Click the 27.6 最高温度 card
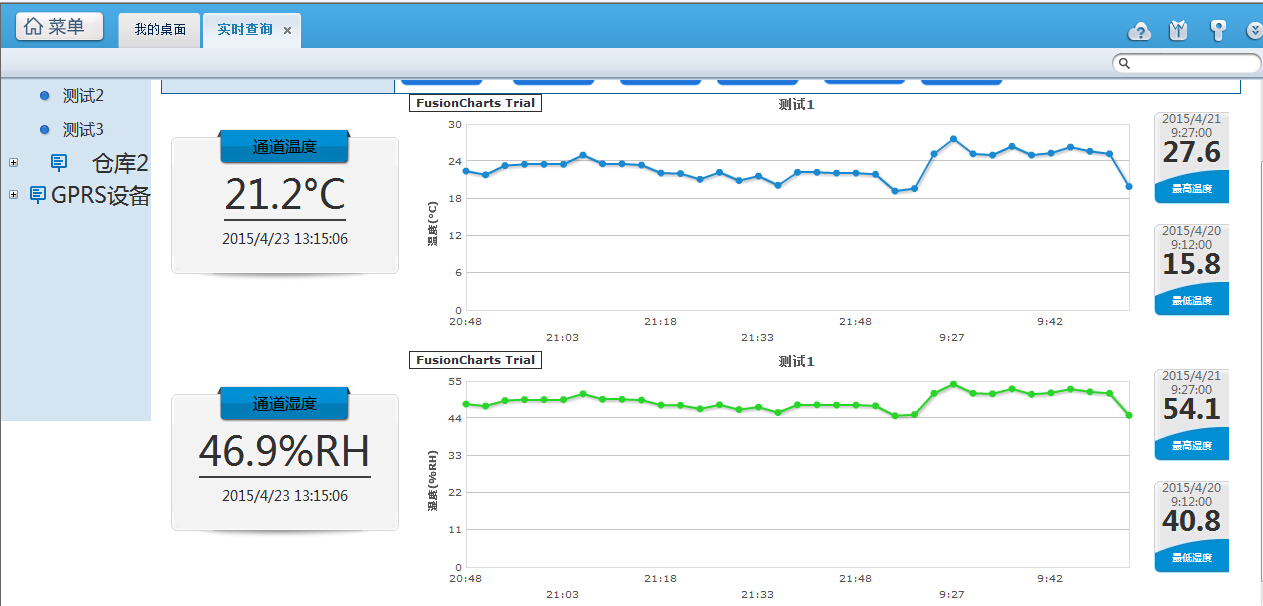The image size is (1263, 606). [x=1191, y=158]
